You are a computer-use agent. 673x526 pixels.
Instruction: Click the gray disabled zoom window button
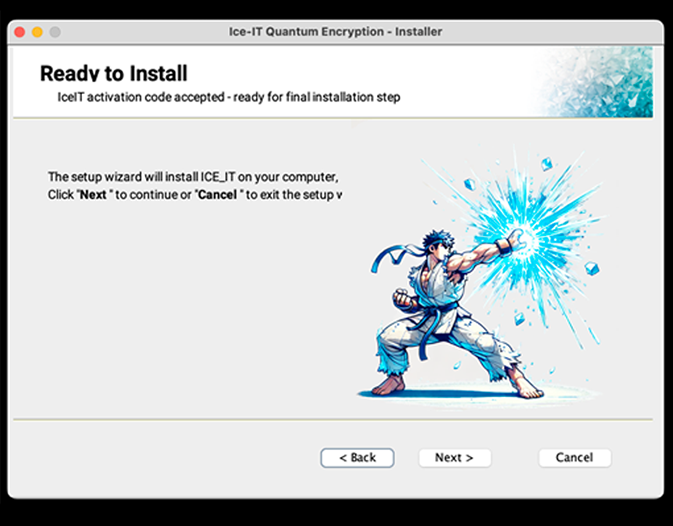pyautogui.click(x=55, y=32)
